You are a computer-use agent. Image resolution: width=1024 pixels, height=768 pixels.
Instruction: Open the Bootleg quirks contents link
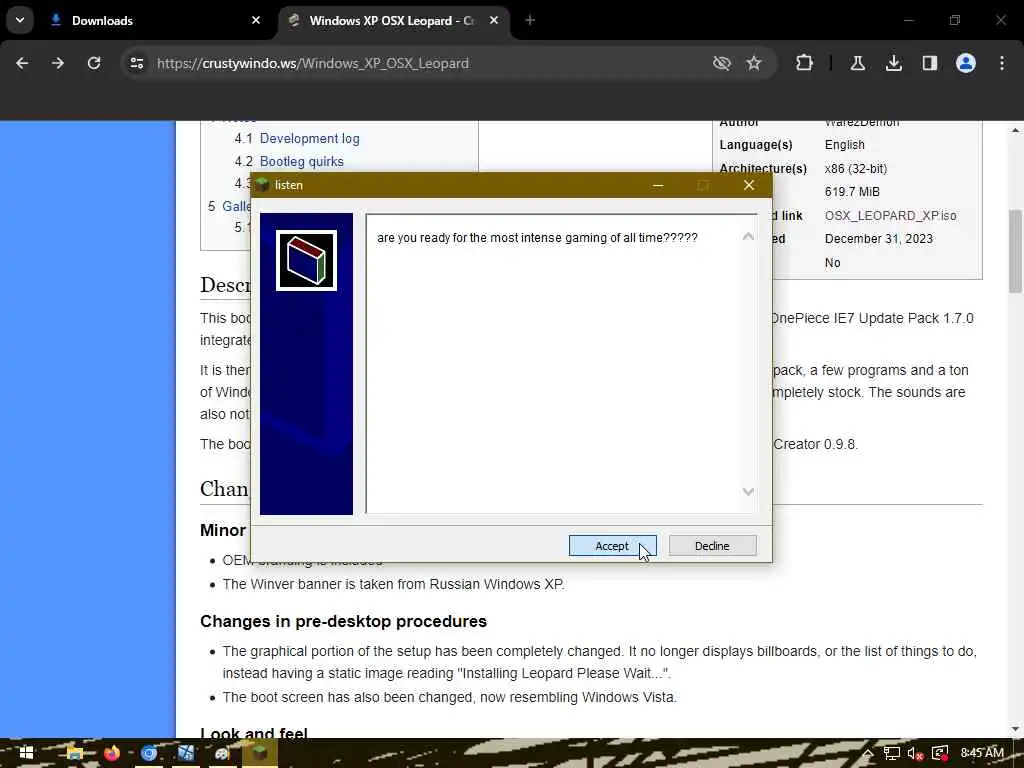coord(302,161)
